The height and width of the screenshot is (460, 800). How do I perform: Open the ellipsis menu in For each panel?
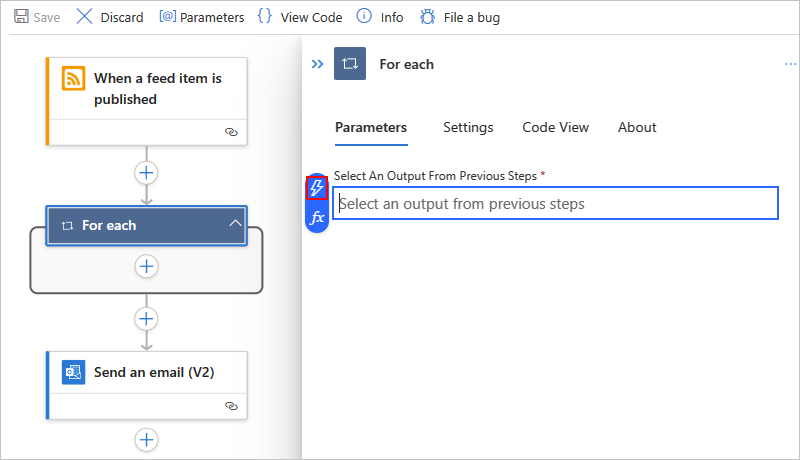tap(790, 64)
